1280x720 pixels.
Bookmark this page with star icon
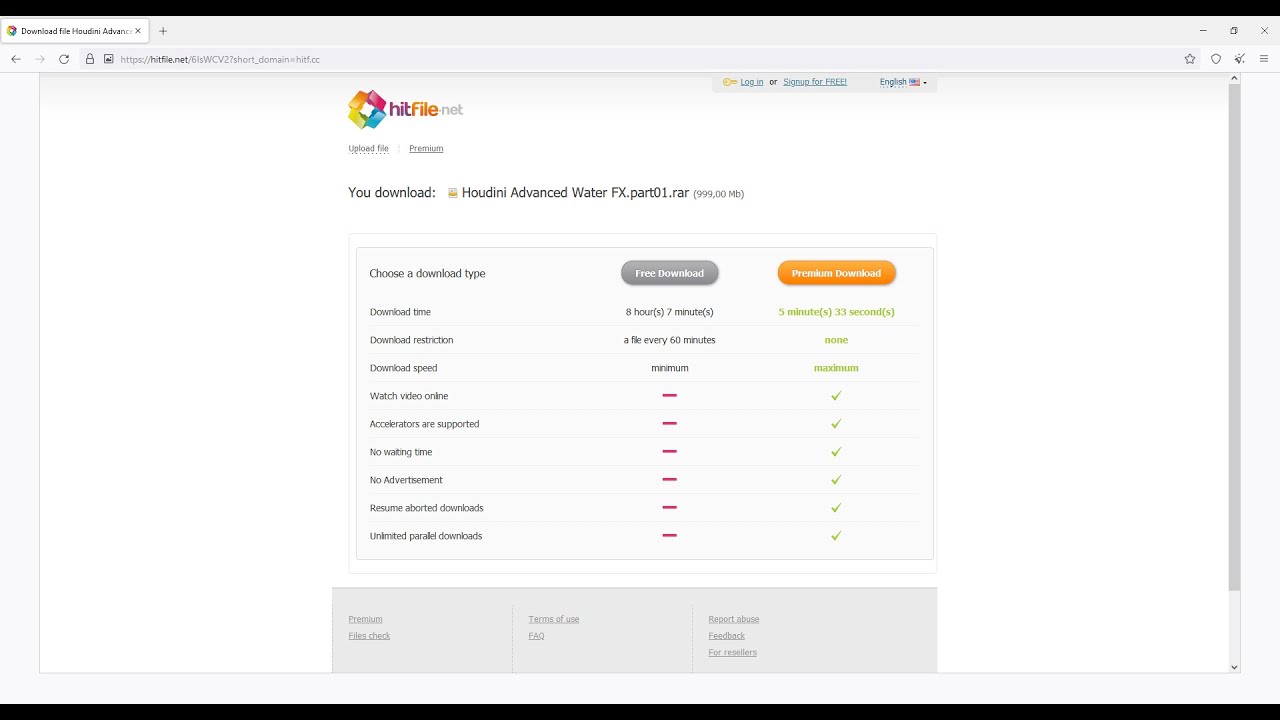(1190, 59)
